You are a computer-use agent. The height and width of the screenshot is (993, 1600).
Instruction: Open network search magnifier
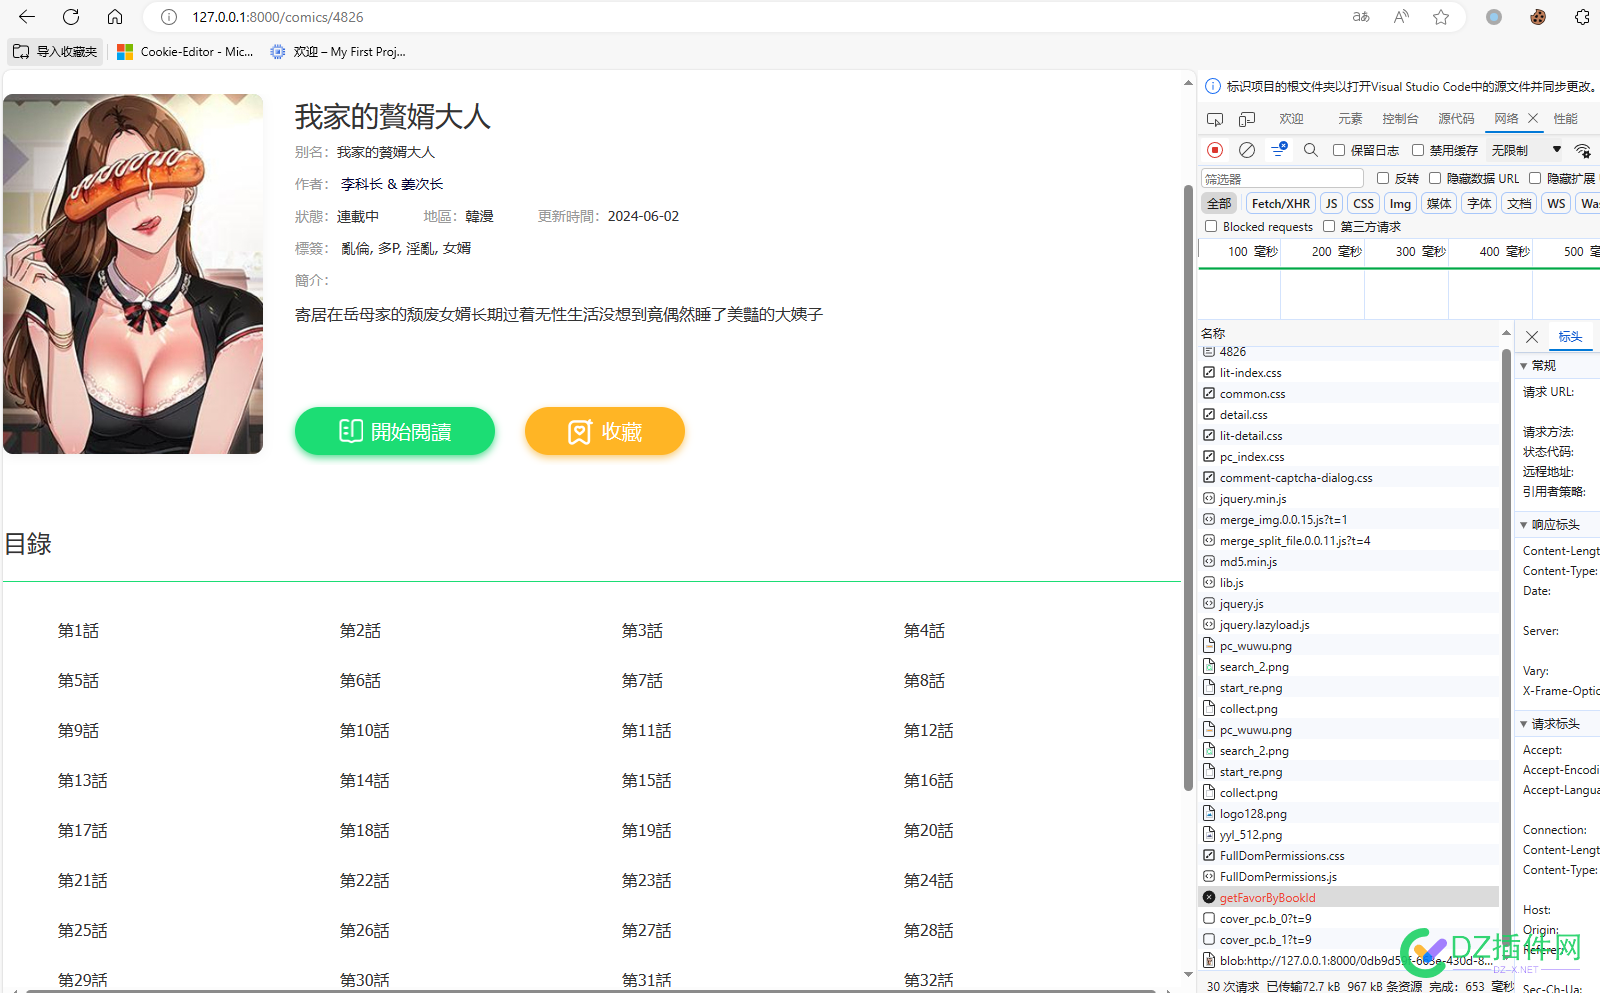(x=1311, y=150)
